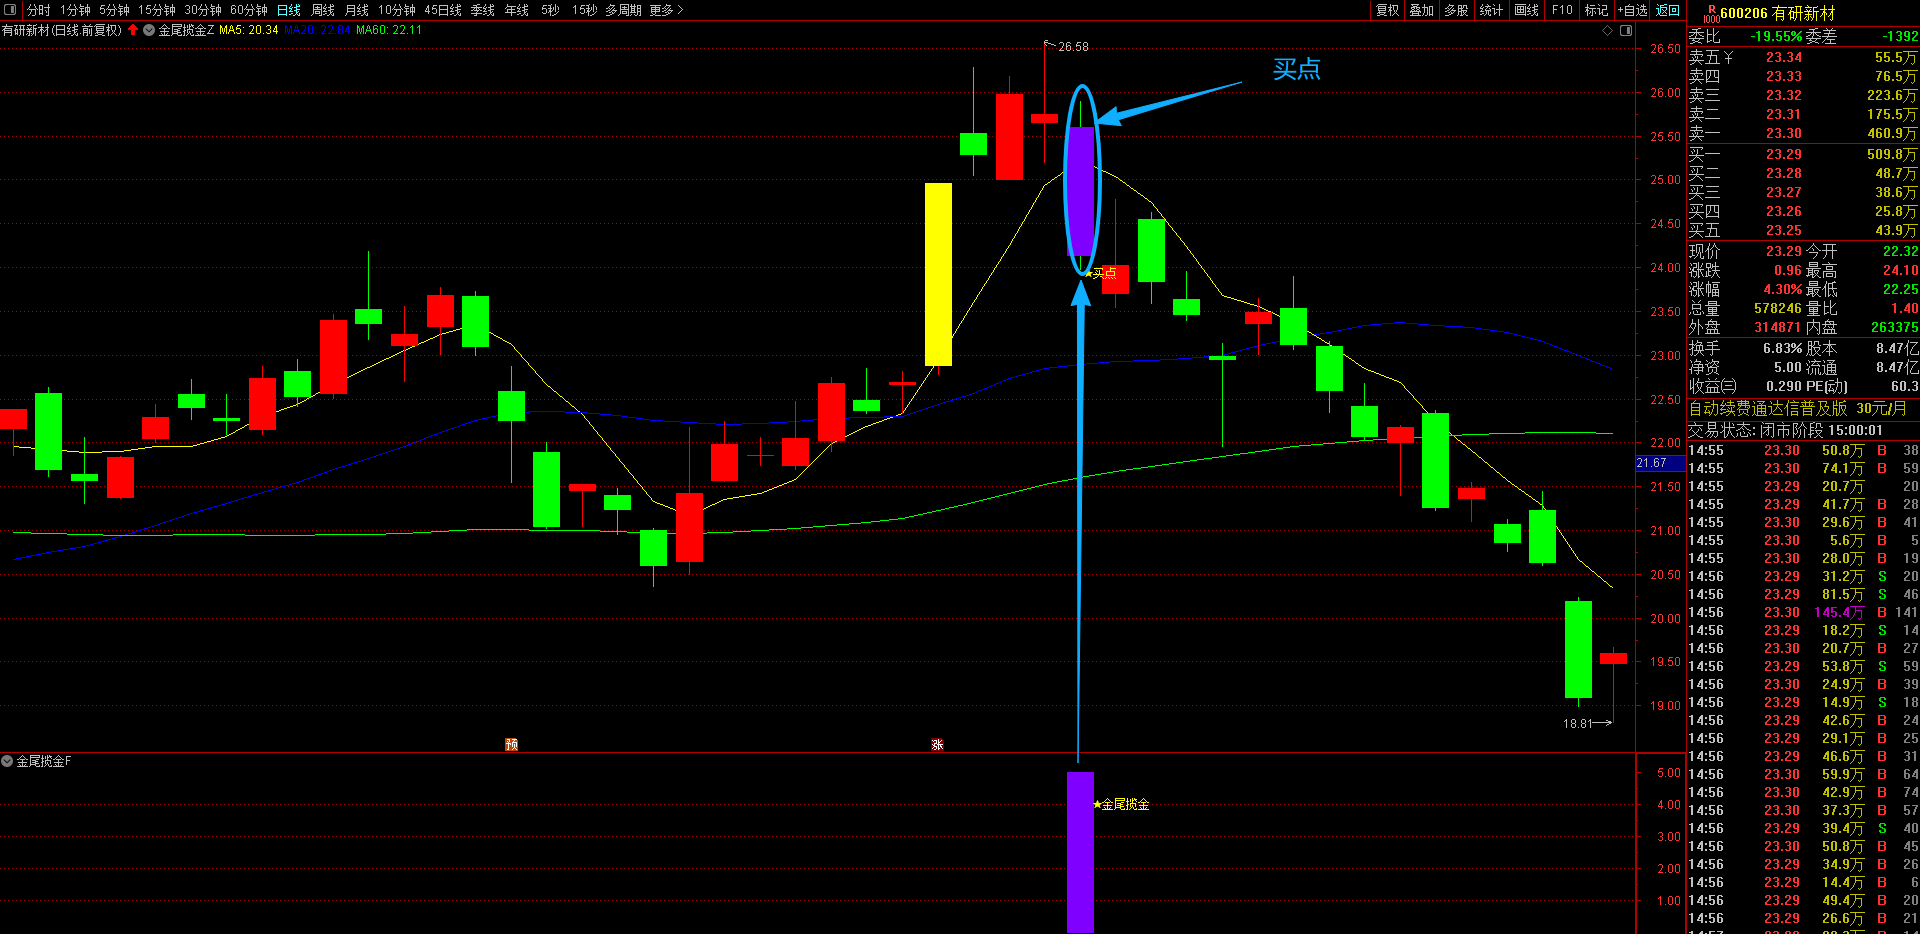This screenshot has height=934, width=1920.
Task: Switch to 分时 intraday view
Action: coord(39,10)
